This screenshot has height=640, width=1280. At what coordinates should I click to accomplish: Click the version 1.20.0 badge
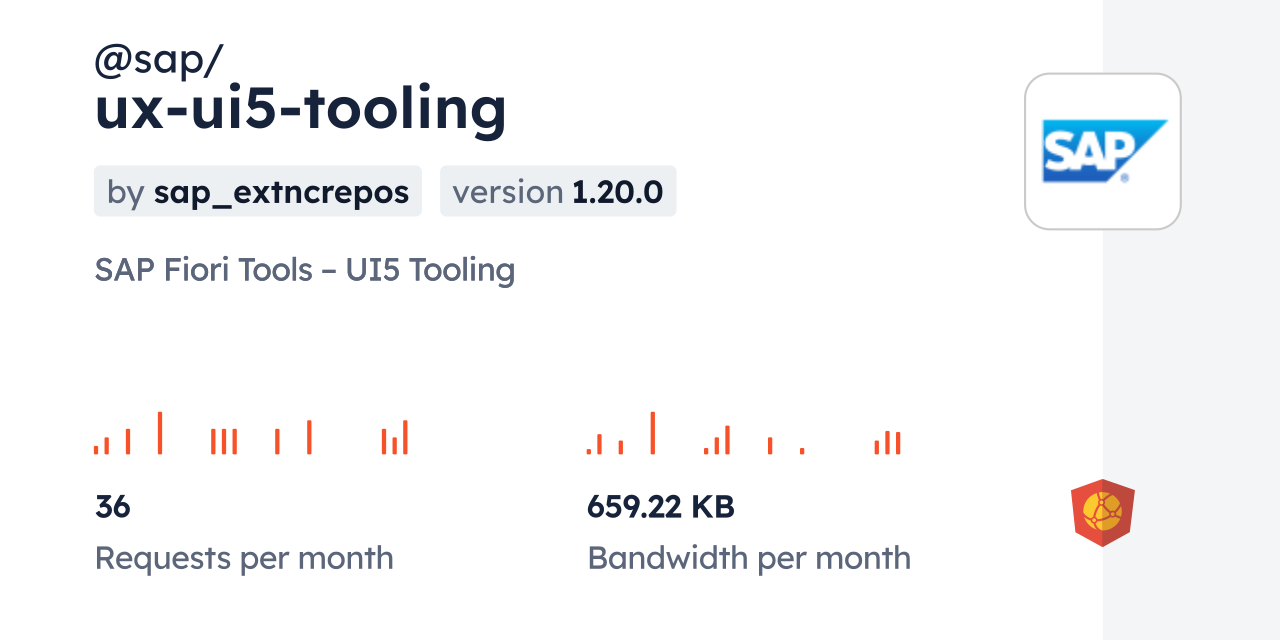point(558,192)
